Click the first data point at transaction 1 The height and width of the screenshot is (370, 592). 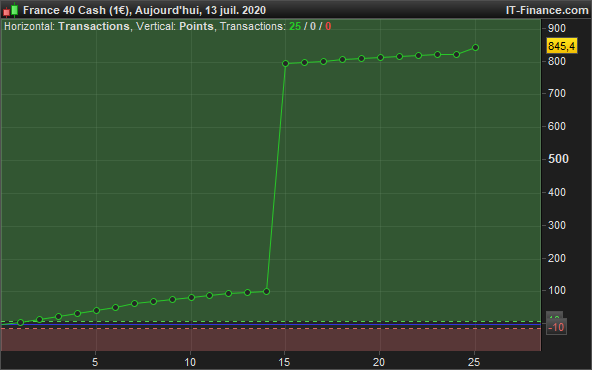[x=20, y=322]
